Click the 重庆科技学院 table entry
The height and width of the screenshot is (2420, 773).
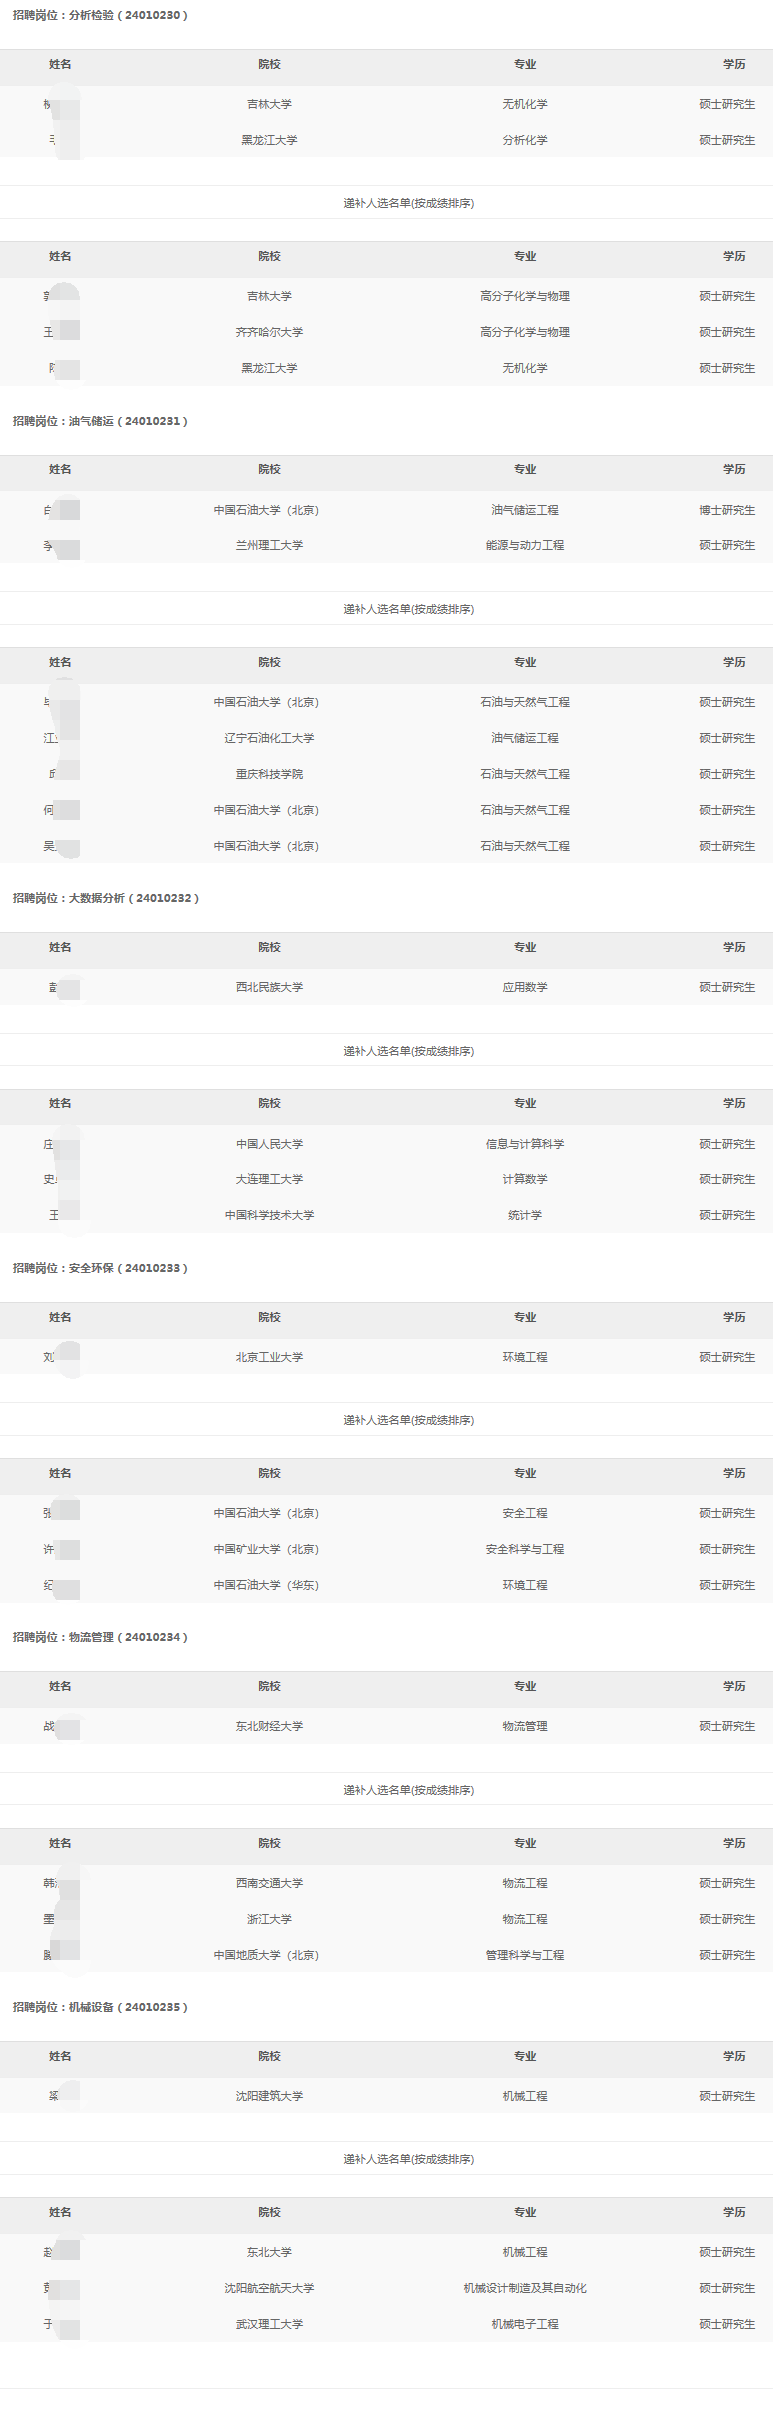point(269,774)
